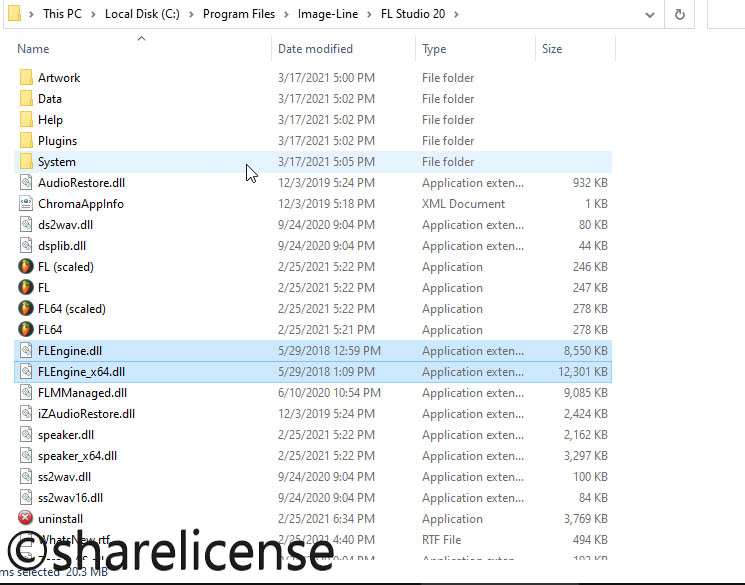The width and height of the screenshot is (745, 585).
Task: Click the speaker.dll file icon
Action: [26, 434]
